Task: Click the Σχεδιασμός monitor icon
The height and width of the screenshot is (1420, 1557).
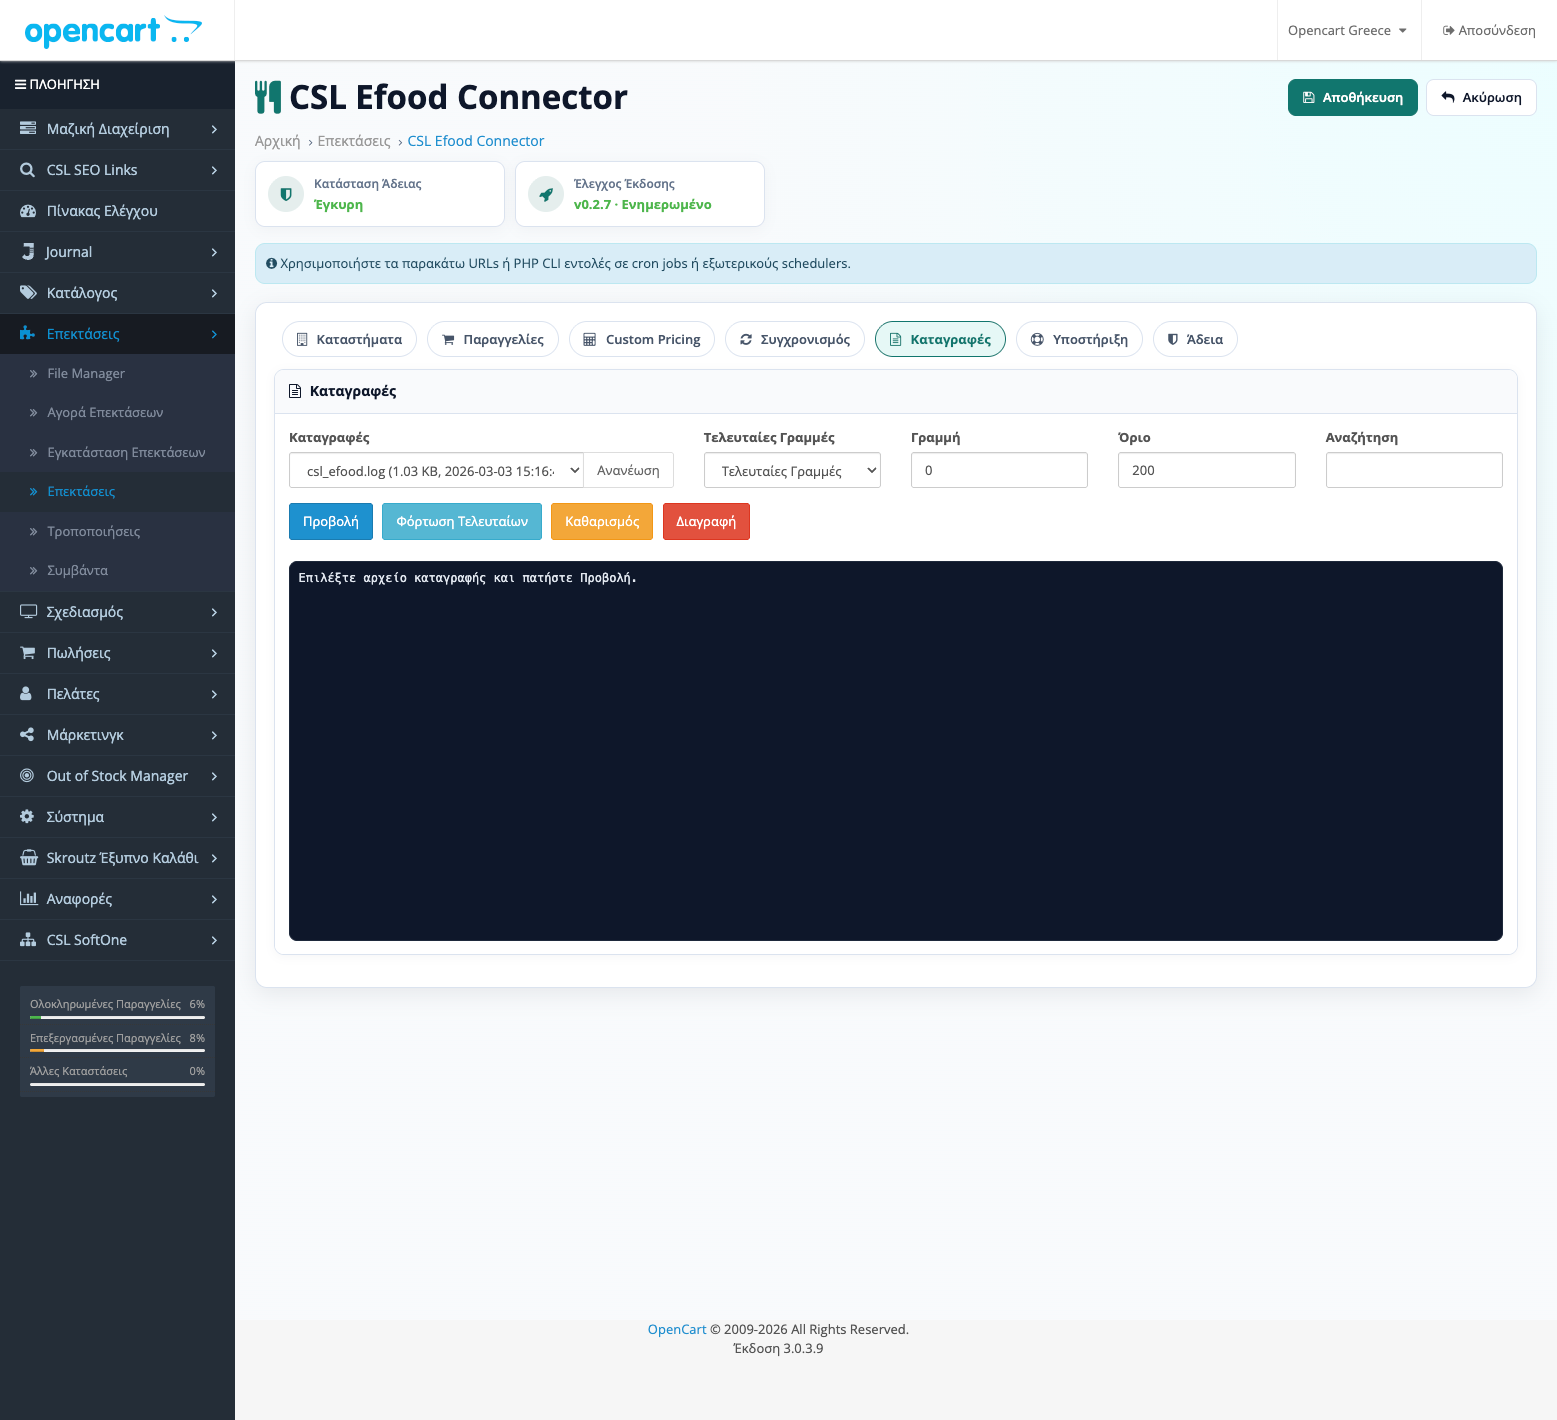Action: point(28,612)
